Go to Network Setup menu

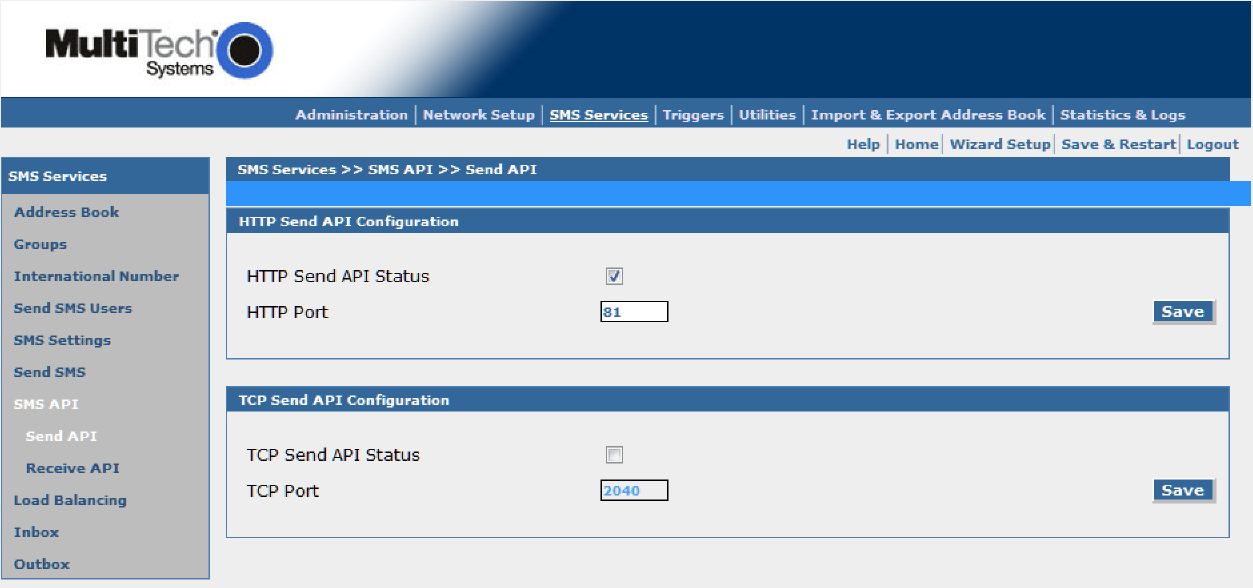(478, 115)
